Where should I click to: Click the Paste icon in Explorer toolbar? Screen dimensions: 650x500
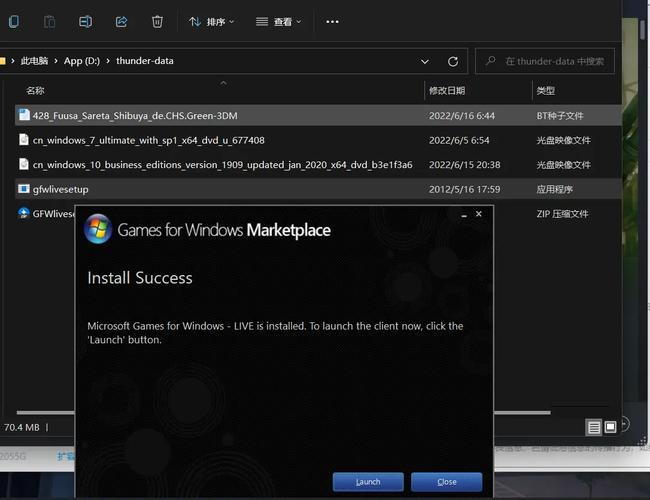click(49, 22)
